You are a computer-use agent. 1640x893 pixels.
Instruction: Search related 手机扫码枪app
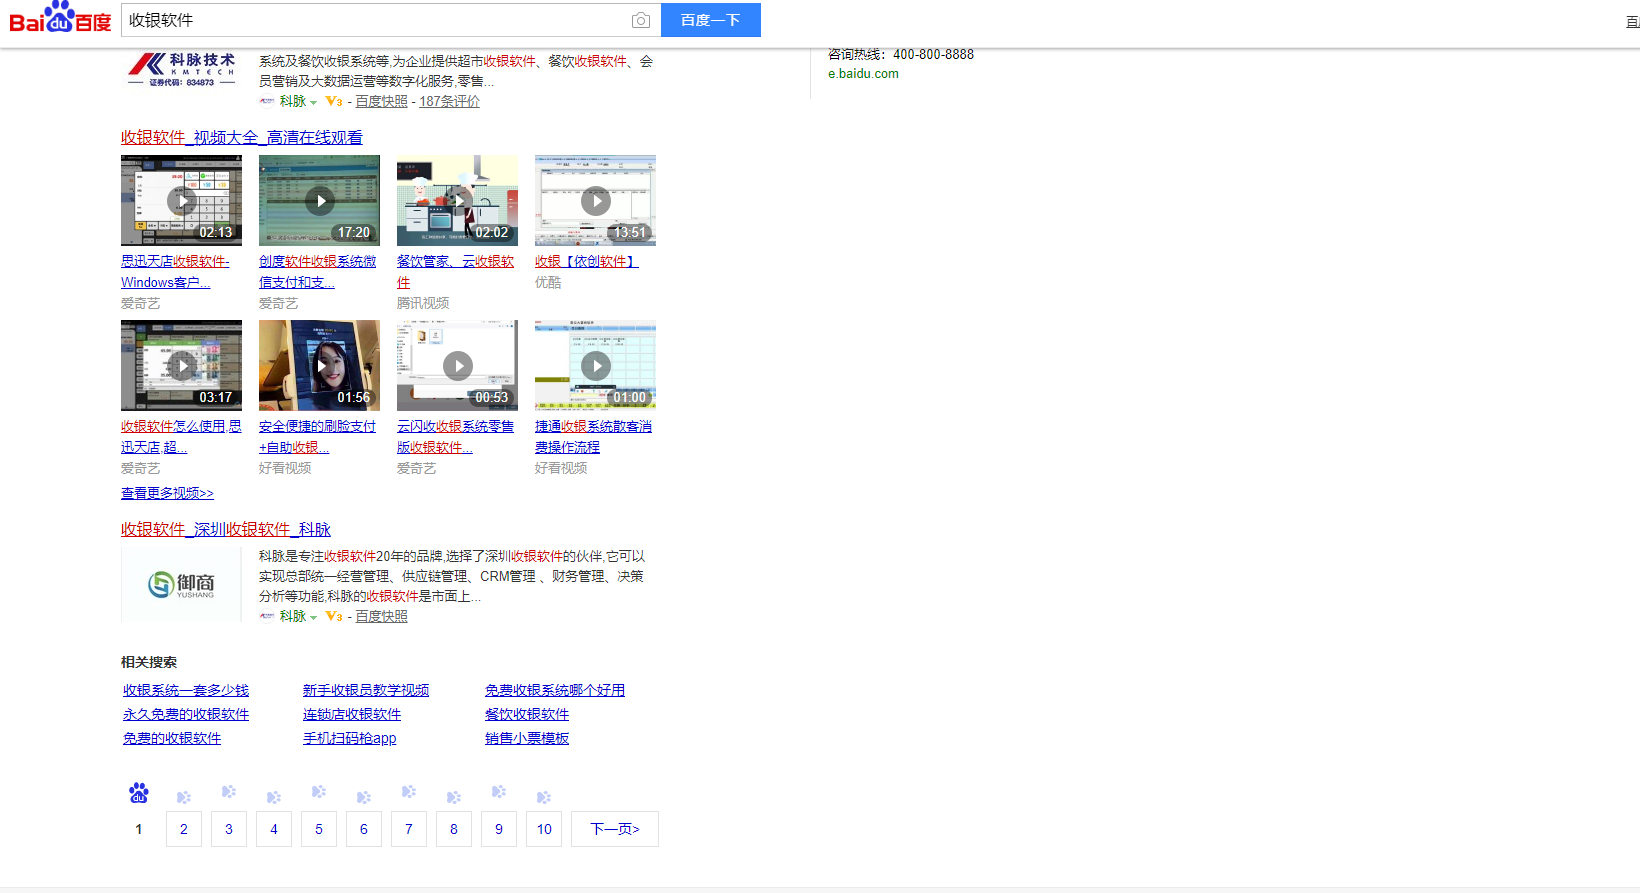point(350,738)
